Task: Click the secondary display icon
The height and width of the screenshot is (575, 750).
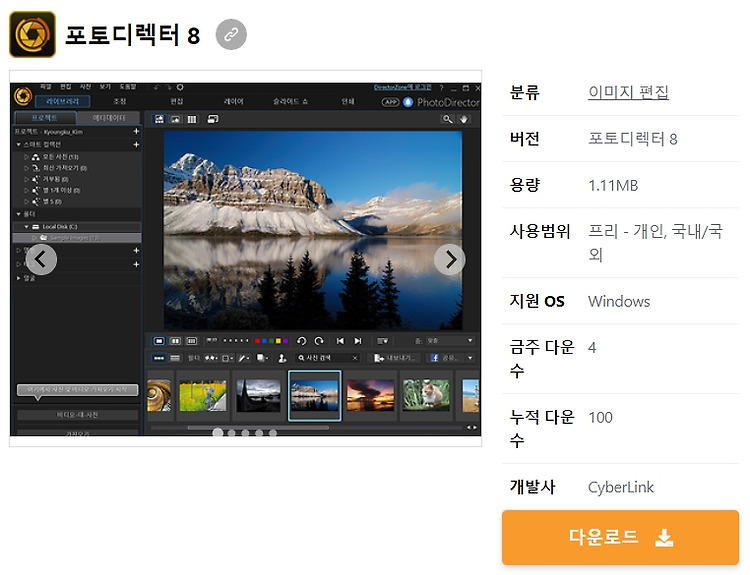Action: tap(213, 119)
